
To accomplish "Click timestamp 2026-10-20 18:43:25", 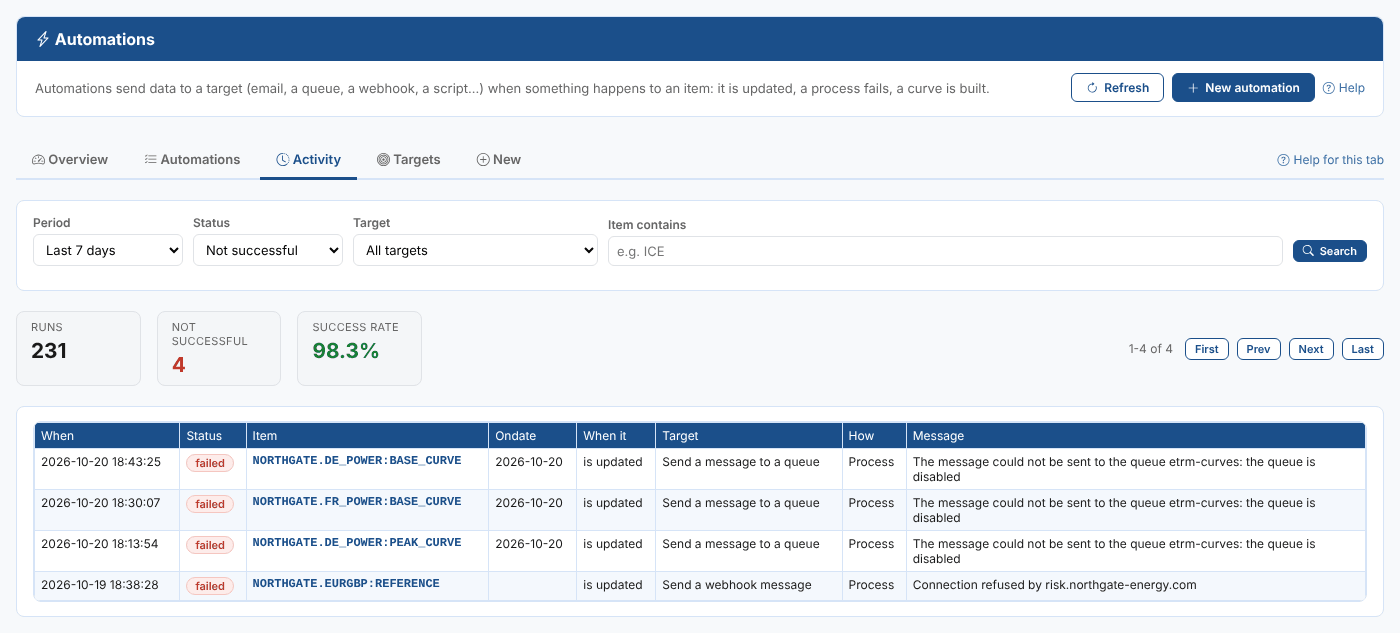I will tap(100, 462).
